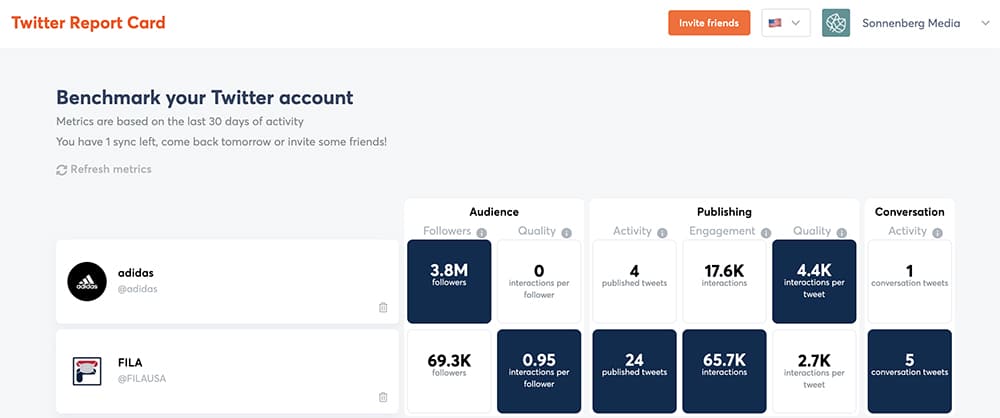The image size is (1000, 418).
Task: Click the Twitter Report Card title
Action: pyautogui.click(x=88, y=23)
